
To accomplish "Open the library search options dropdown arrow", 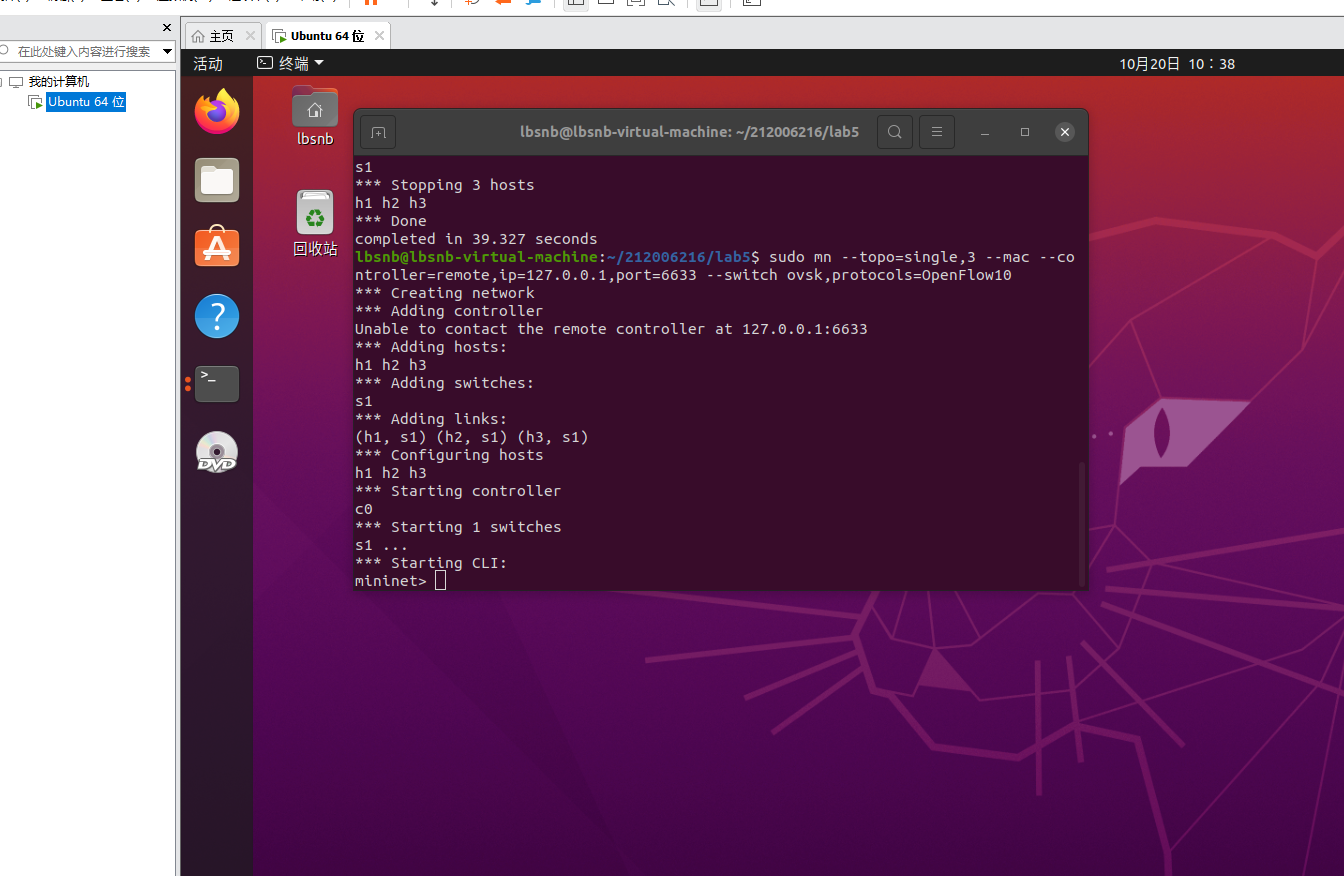I will 168,51.
